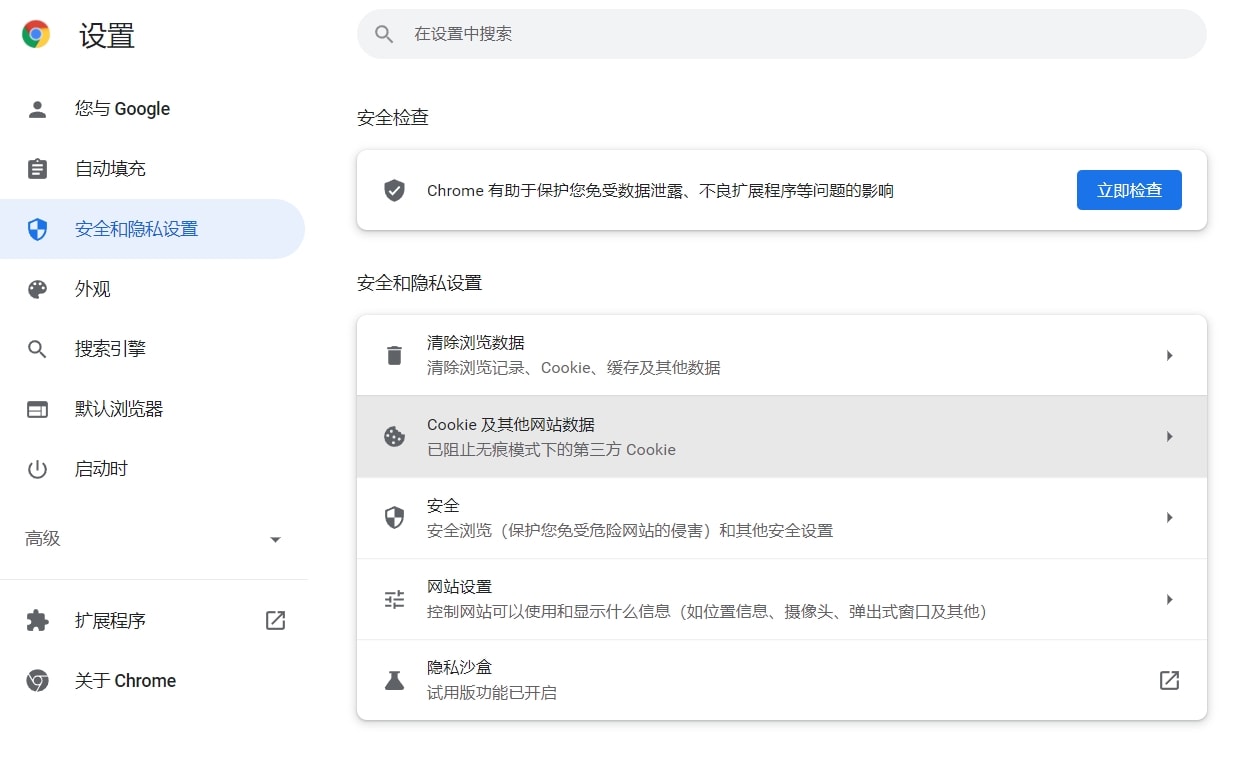This screenshot has width=1259, height=772.
Task: Click the power icon next to 启动时
Action: click(37, 468)
